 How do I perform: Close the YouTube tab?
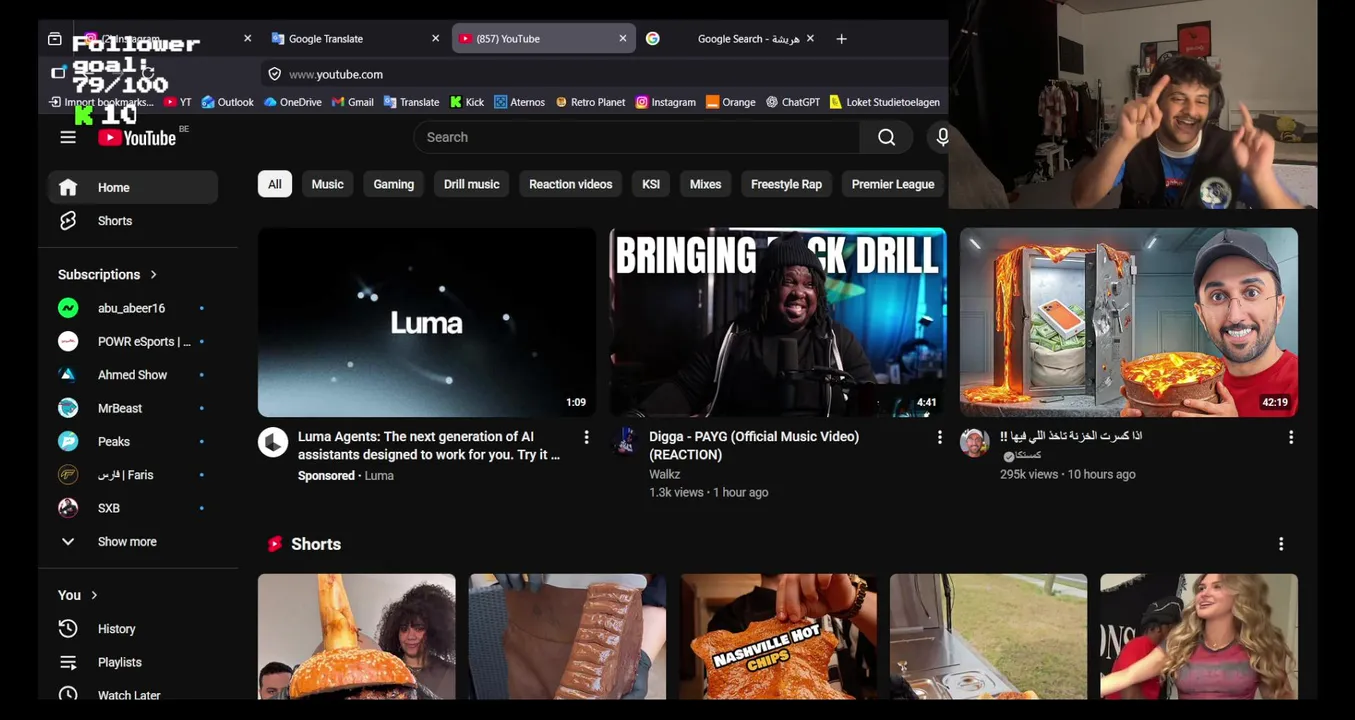tap(623, 39)
